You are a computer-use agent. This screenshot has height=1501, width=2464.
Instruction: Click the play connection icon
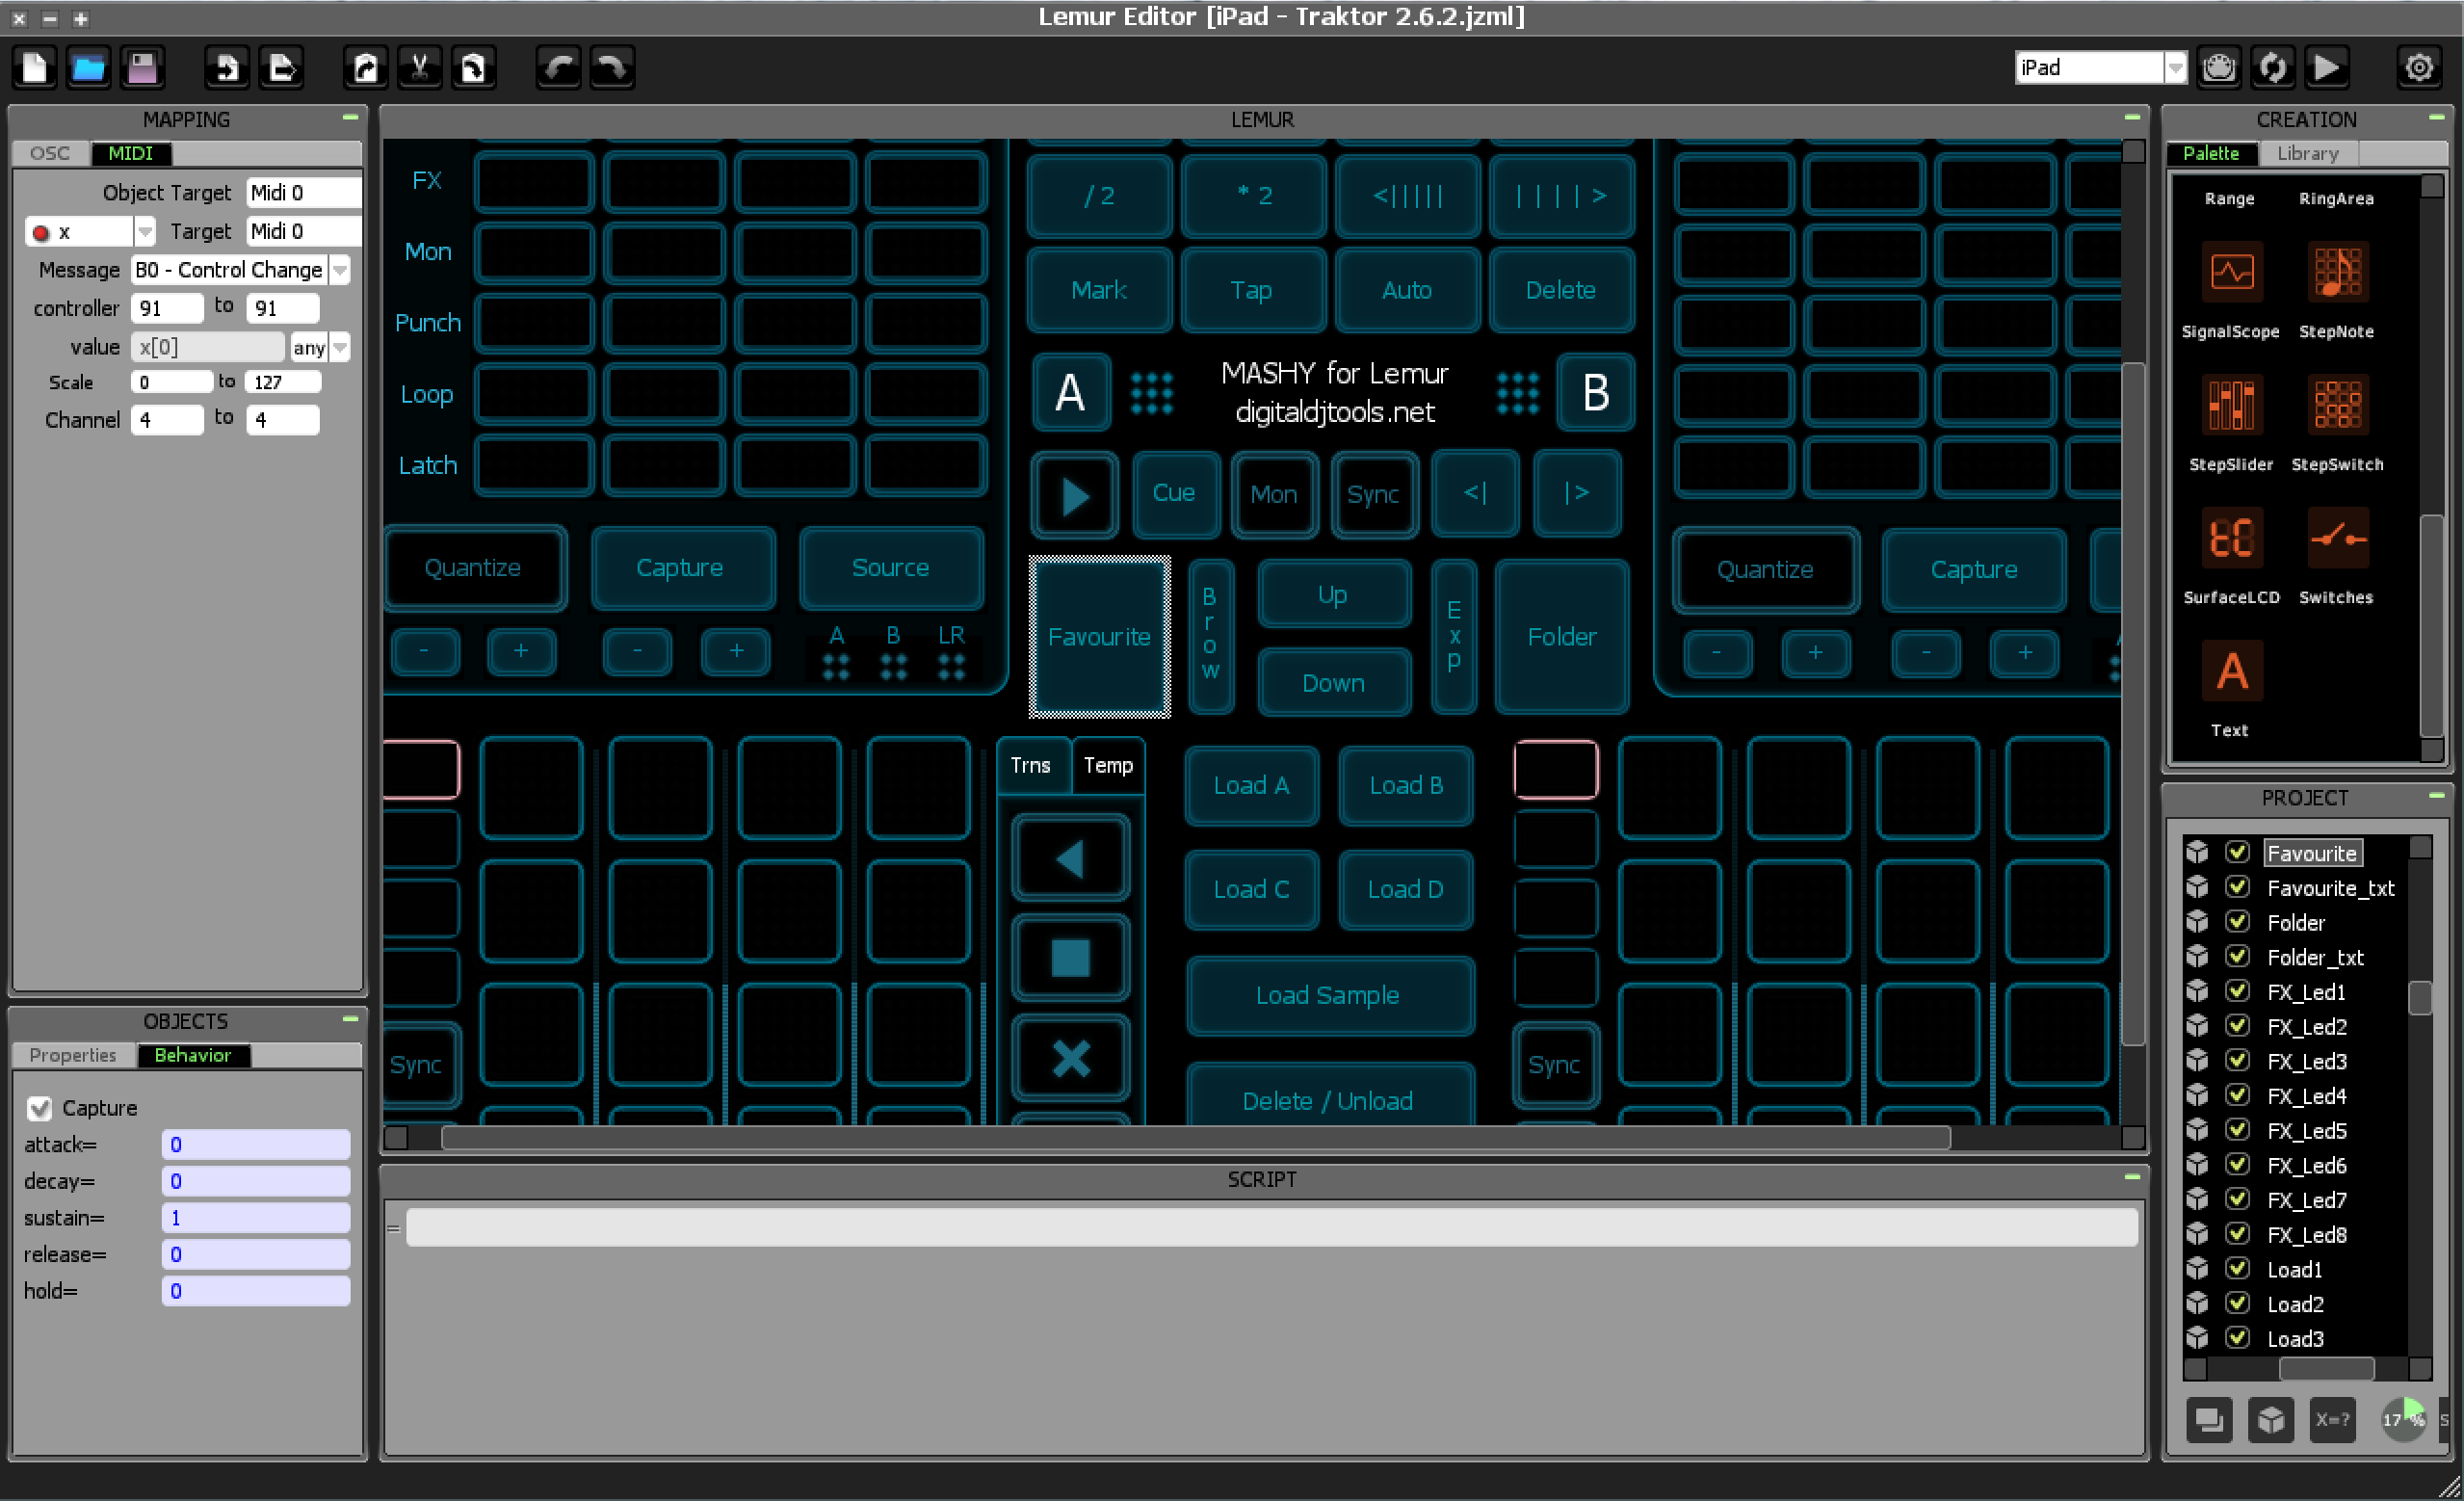point(2327,67)
